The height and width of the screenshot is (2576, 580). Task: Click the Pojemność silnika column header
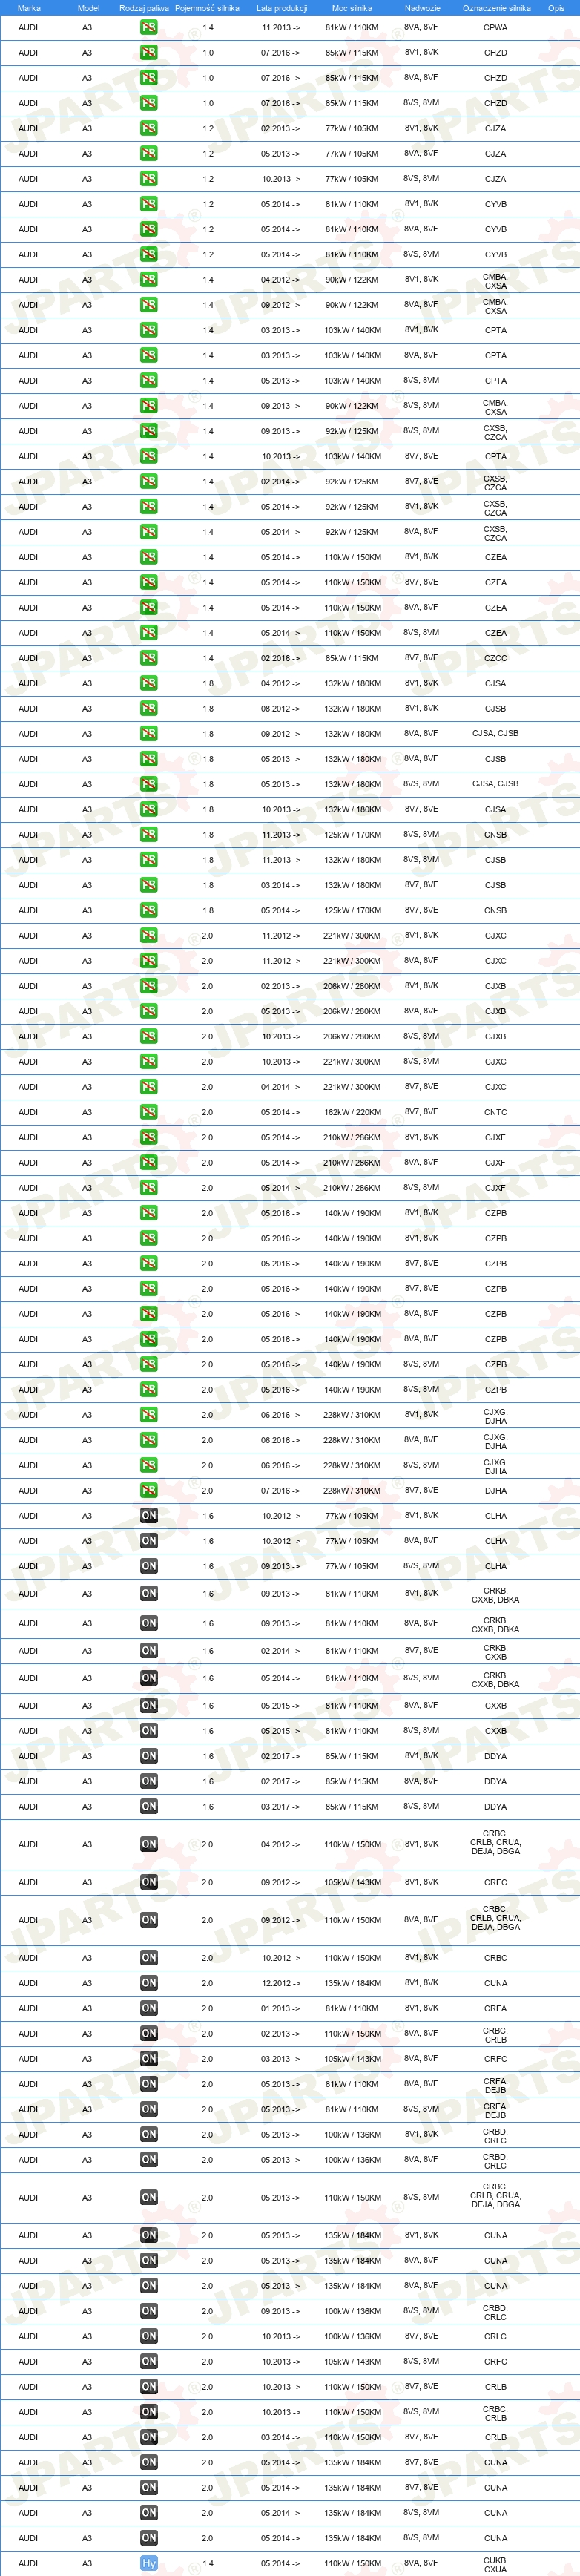[207, 8]
